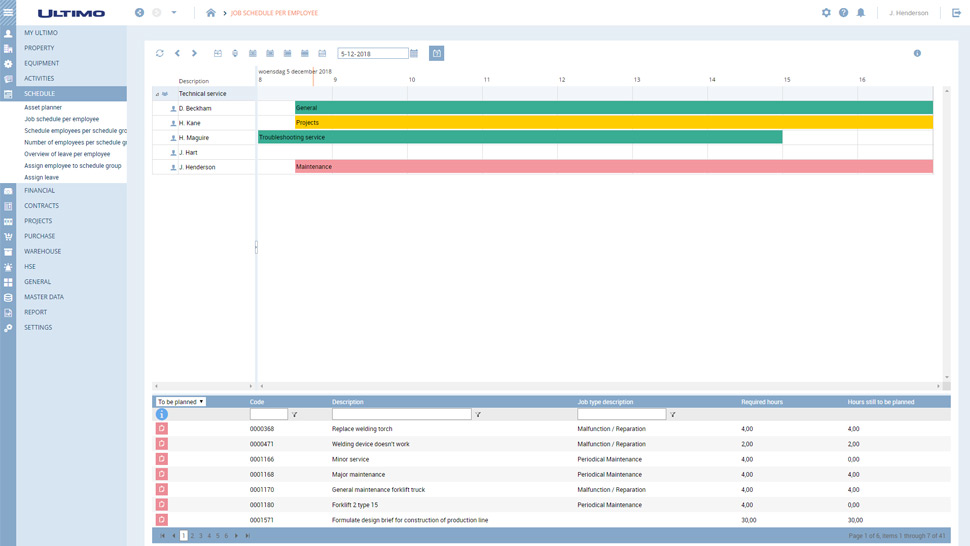
Task: Open the 'Overview of leave per employee' link
Action: click(x=67, y=154)
